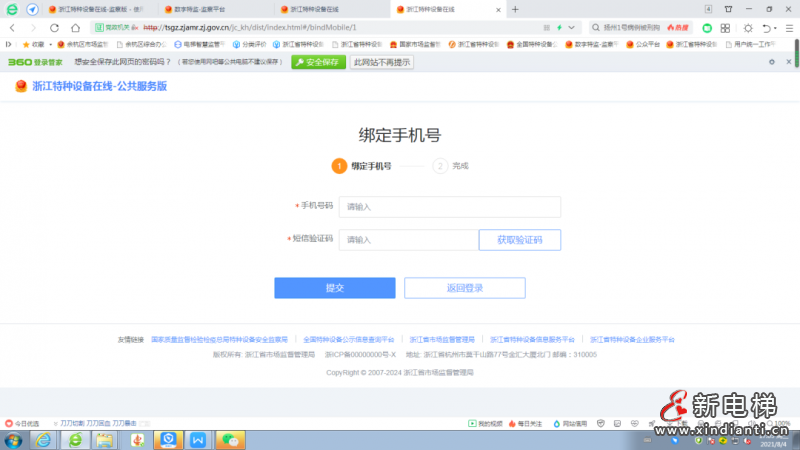Image resolution: width=800 pixels, height=450 pixels.
Task: Click the 浙江特种设备在线-公共服务版 site title
Action: point(99,86)
